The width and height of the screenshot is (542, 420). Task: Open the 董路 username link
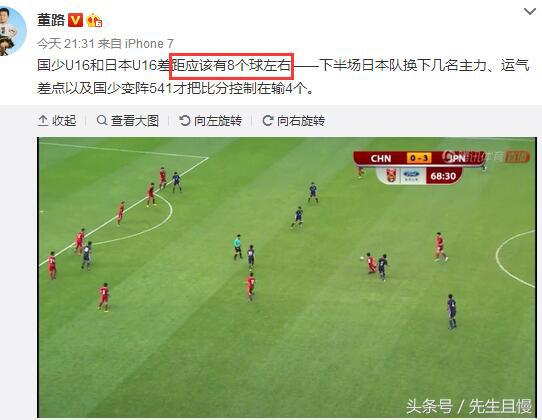[51, 20]
